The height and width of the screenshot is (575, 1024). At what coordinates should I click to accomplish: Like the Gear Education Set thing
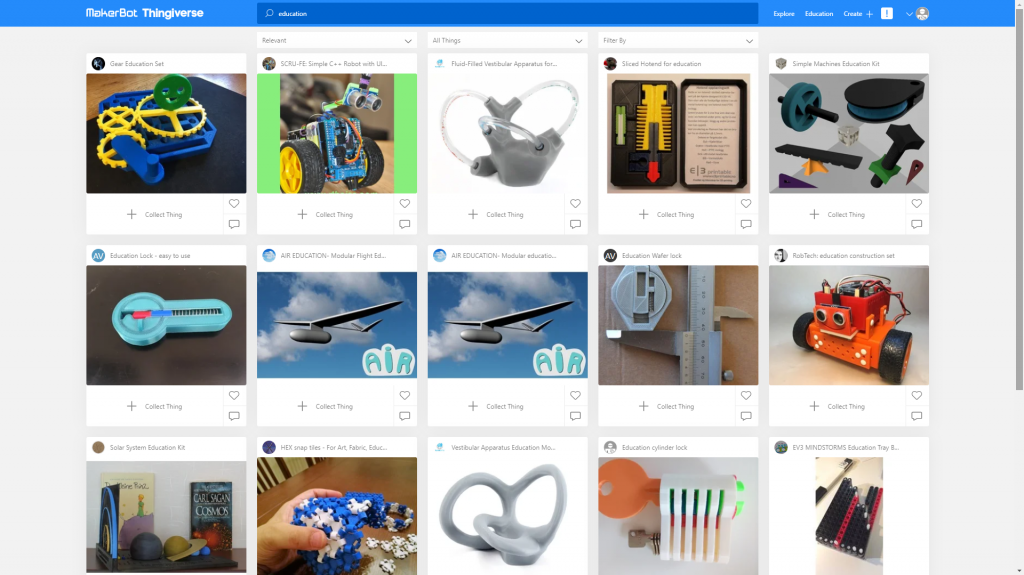coord(234,203)
